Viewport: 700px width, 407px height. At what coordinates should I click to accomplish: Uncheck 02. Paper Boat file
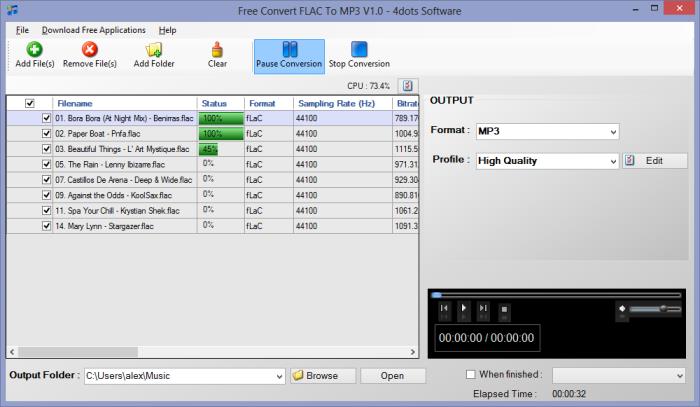click(x=46, y=133)
